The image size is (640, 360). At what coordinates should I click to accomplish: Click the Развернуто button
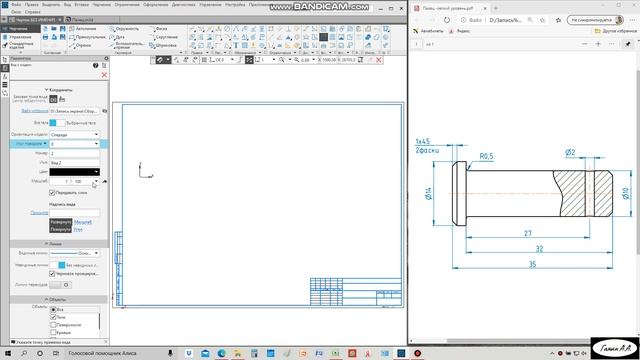pyautogui.click(x=61, y=222)
